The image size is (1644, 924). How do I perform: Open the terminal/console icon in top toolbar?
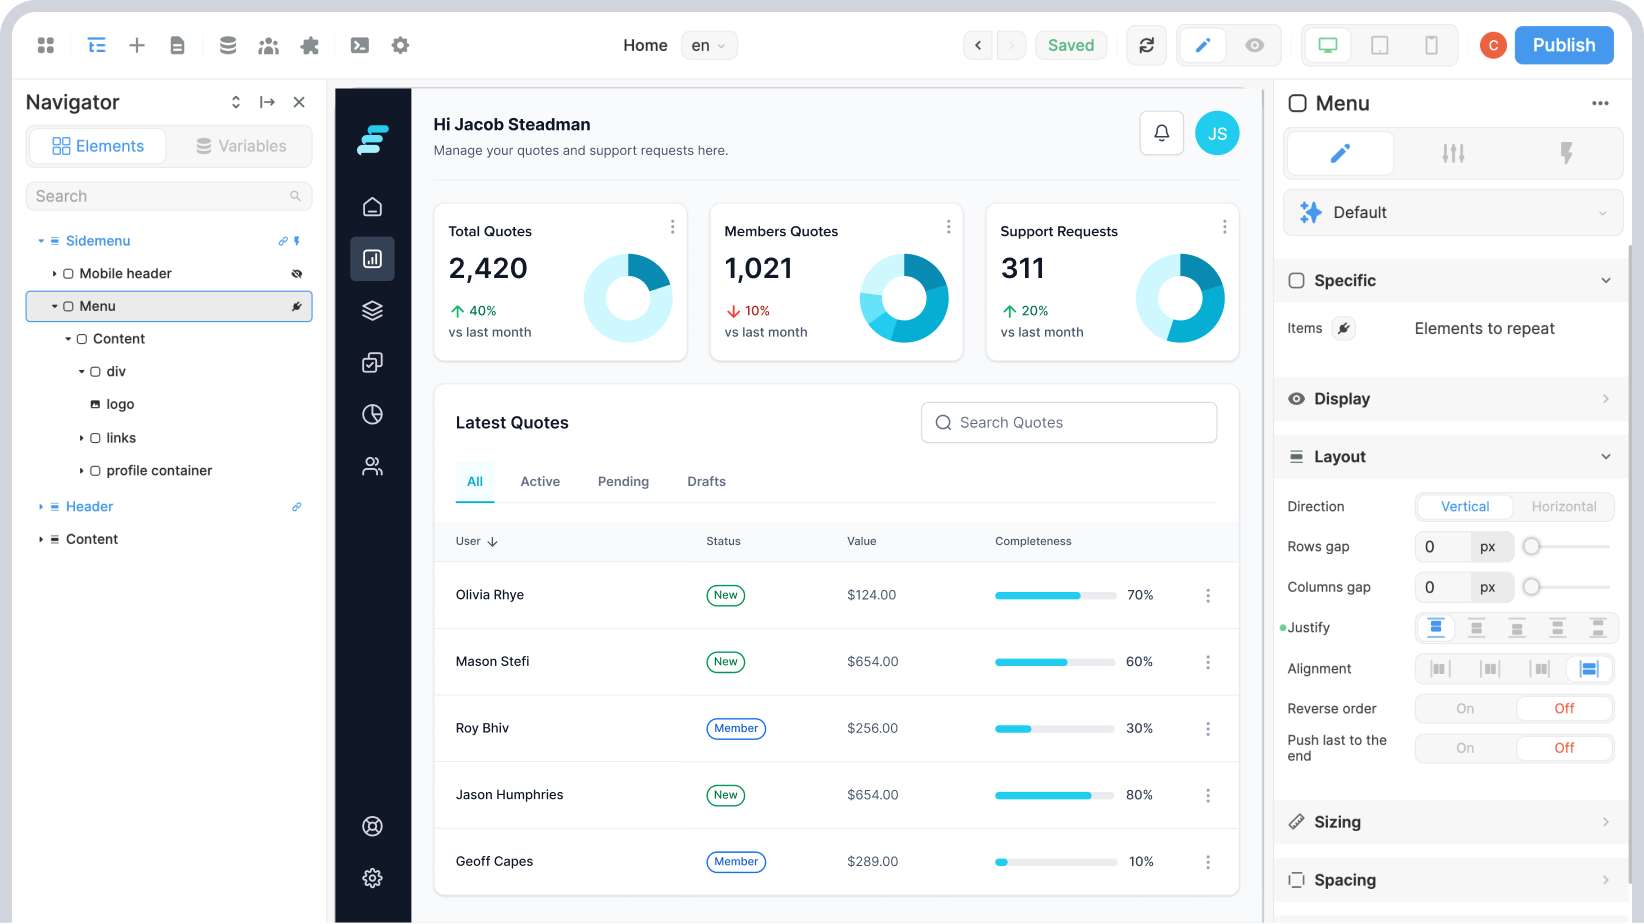pos(360,45)
